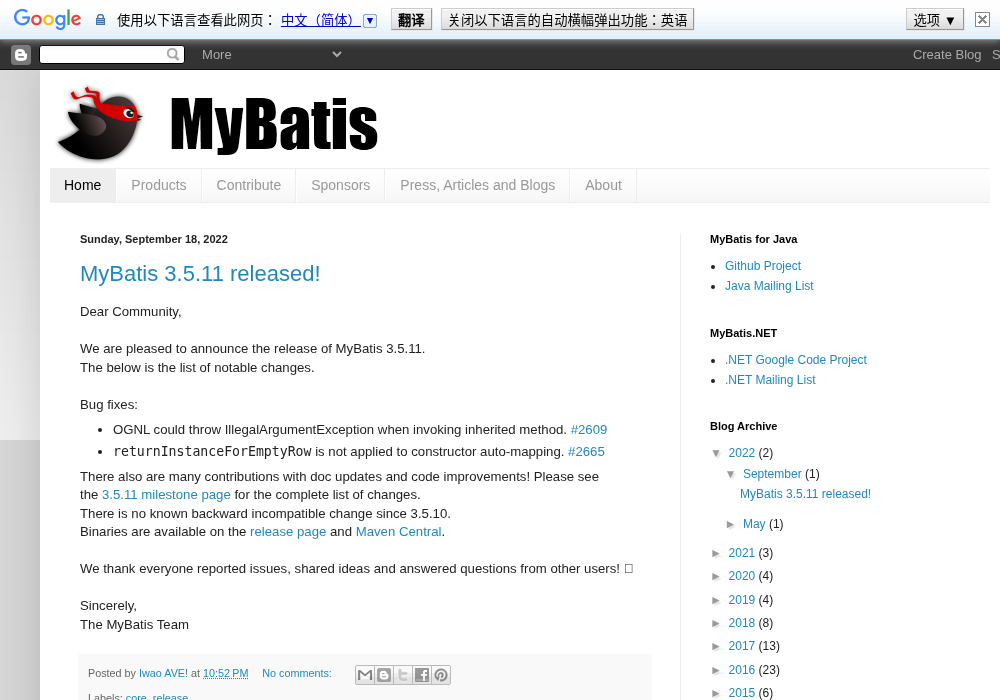
Task: Click the search magnifier icon in navbar
Action: point(173,54)
